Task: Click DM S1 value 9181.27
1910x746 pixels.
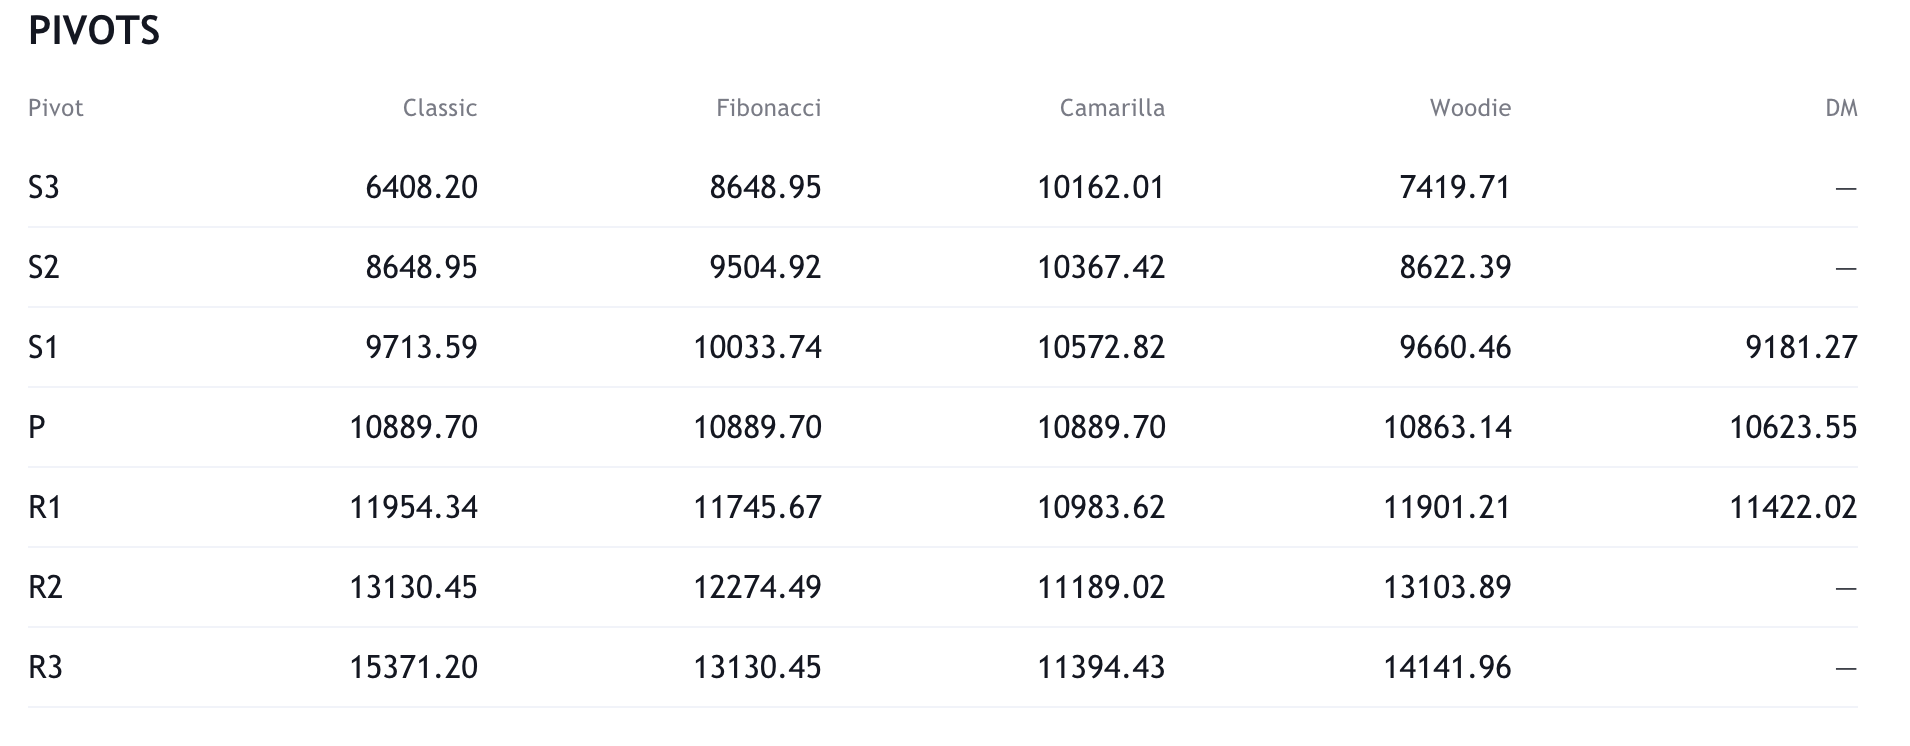Action: tap(1800, 347)
